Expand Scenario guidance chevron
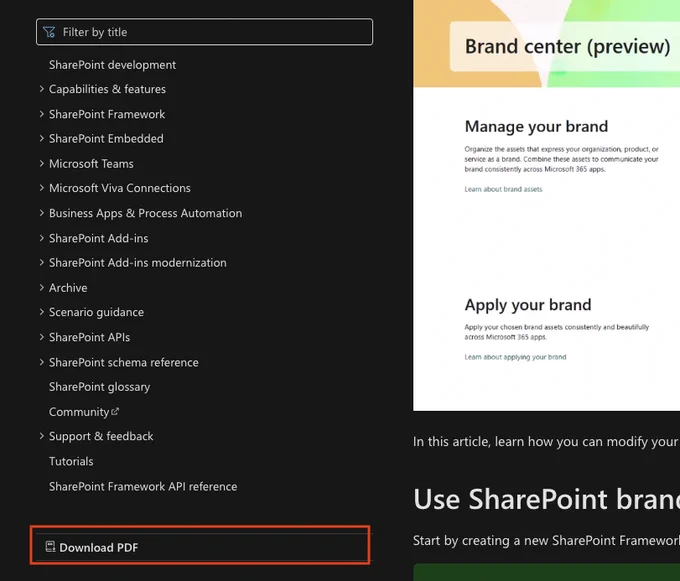This screenshot has width=680, height=581. coord(42,312)
